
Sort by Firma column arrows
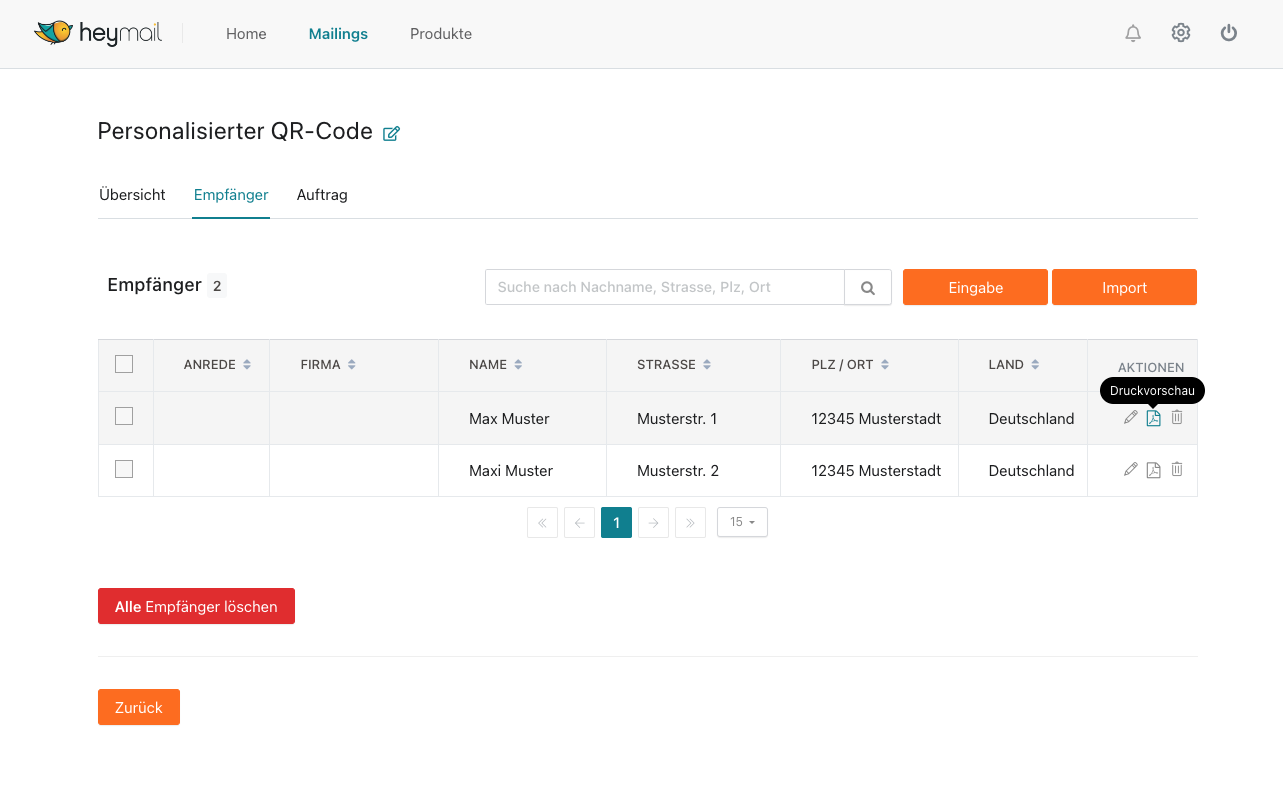[352, 365]
